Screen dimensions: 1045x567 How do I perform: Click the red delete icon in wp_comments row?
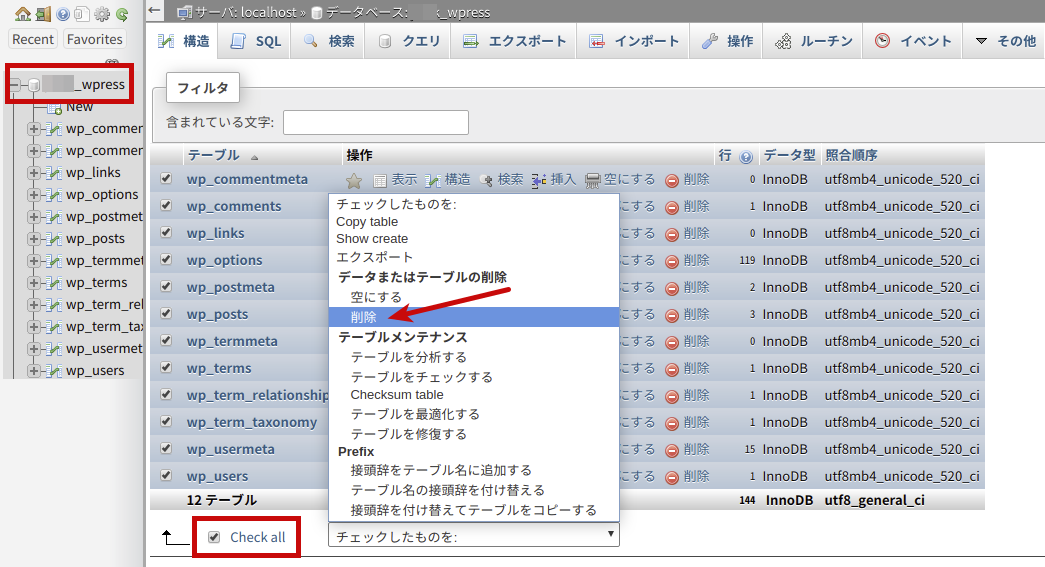tap(672, 207)
